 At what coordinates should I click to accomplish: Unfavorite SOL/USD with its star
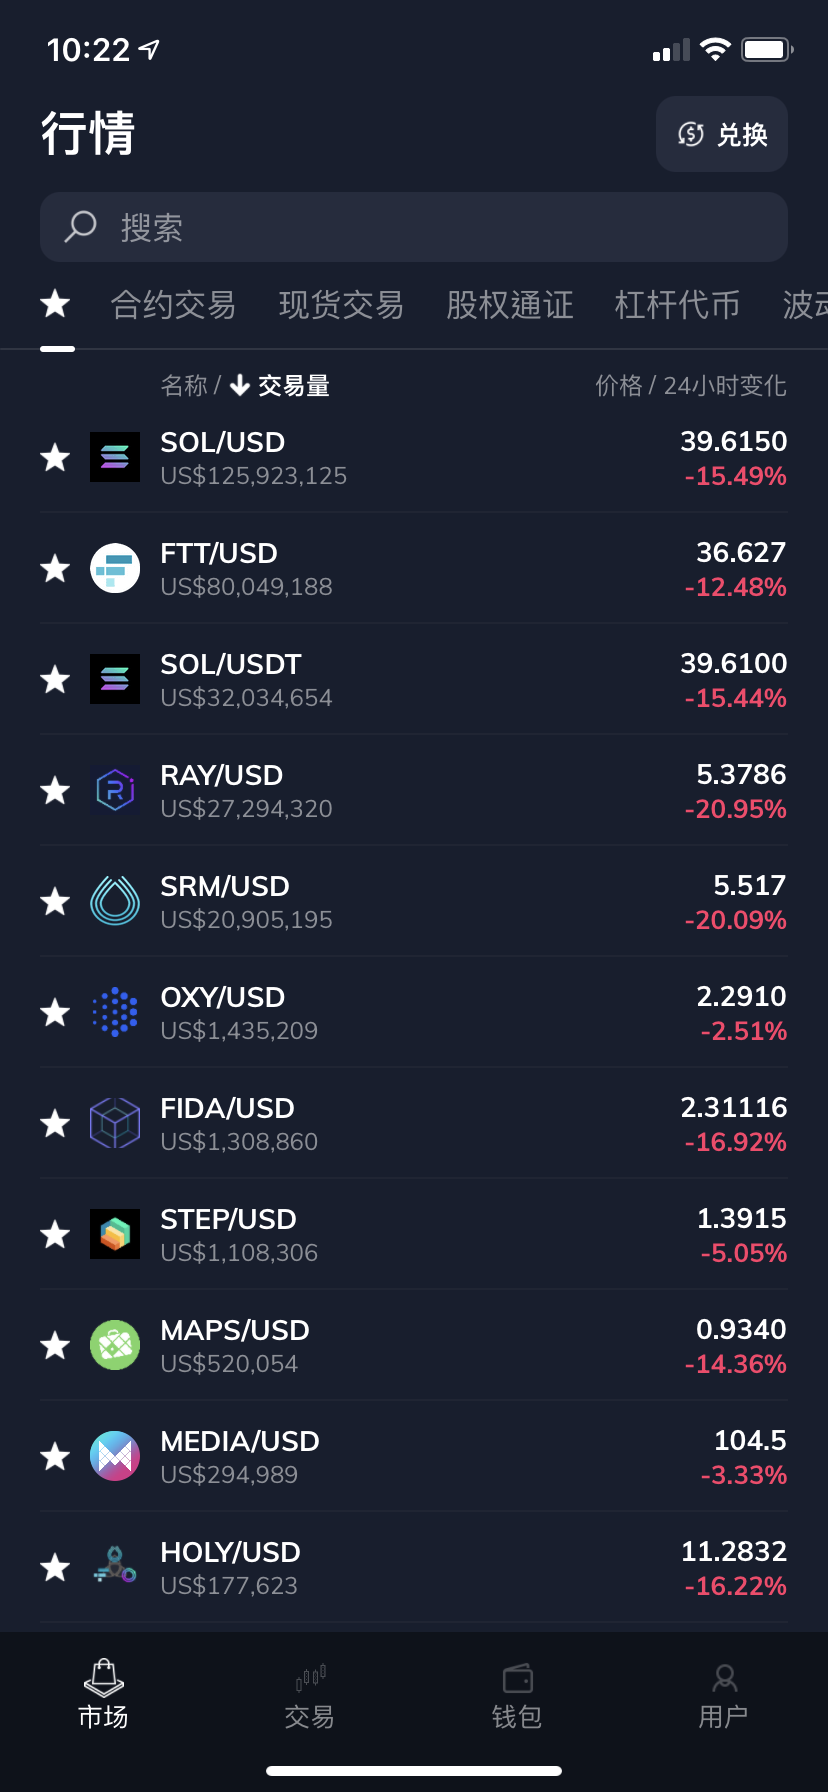(55, 457)
